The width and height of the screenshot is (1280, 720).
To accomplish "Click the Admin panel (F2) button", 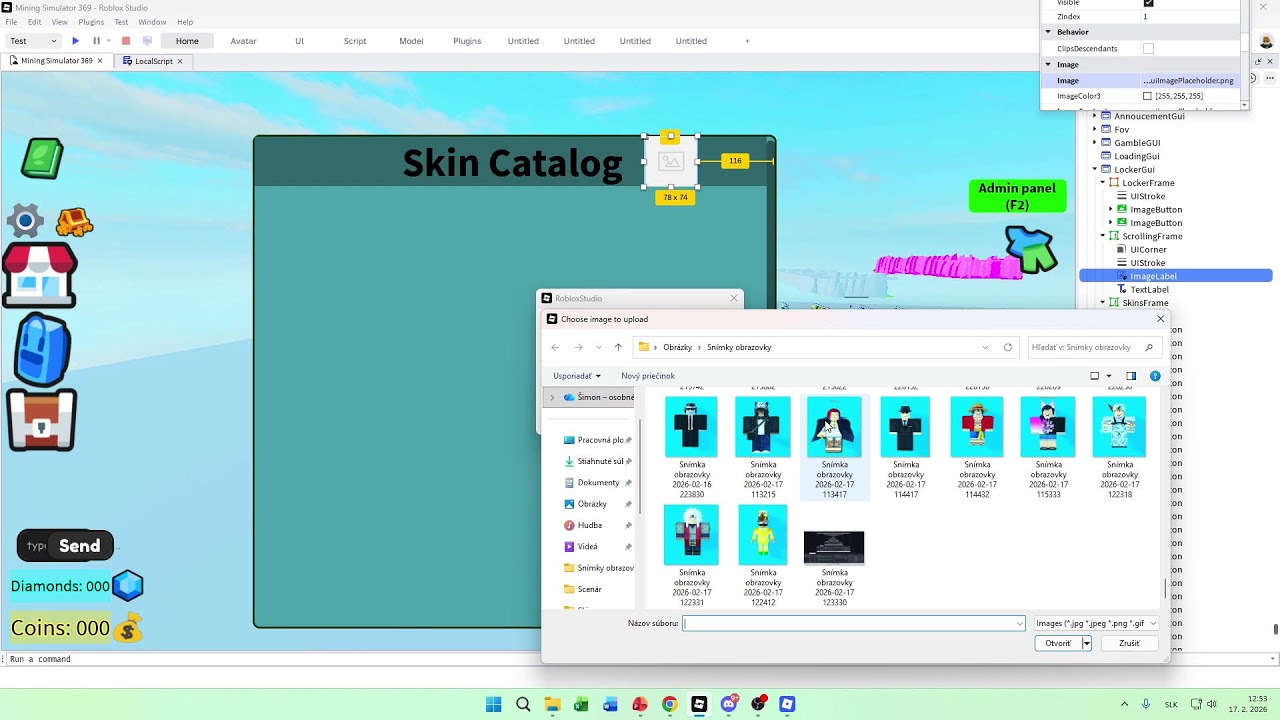I will (x=1017, y=196).
